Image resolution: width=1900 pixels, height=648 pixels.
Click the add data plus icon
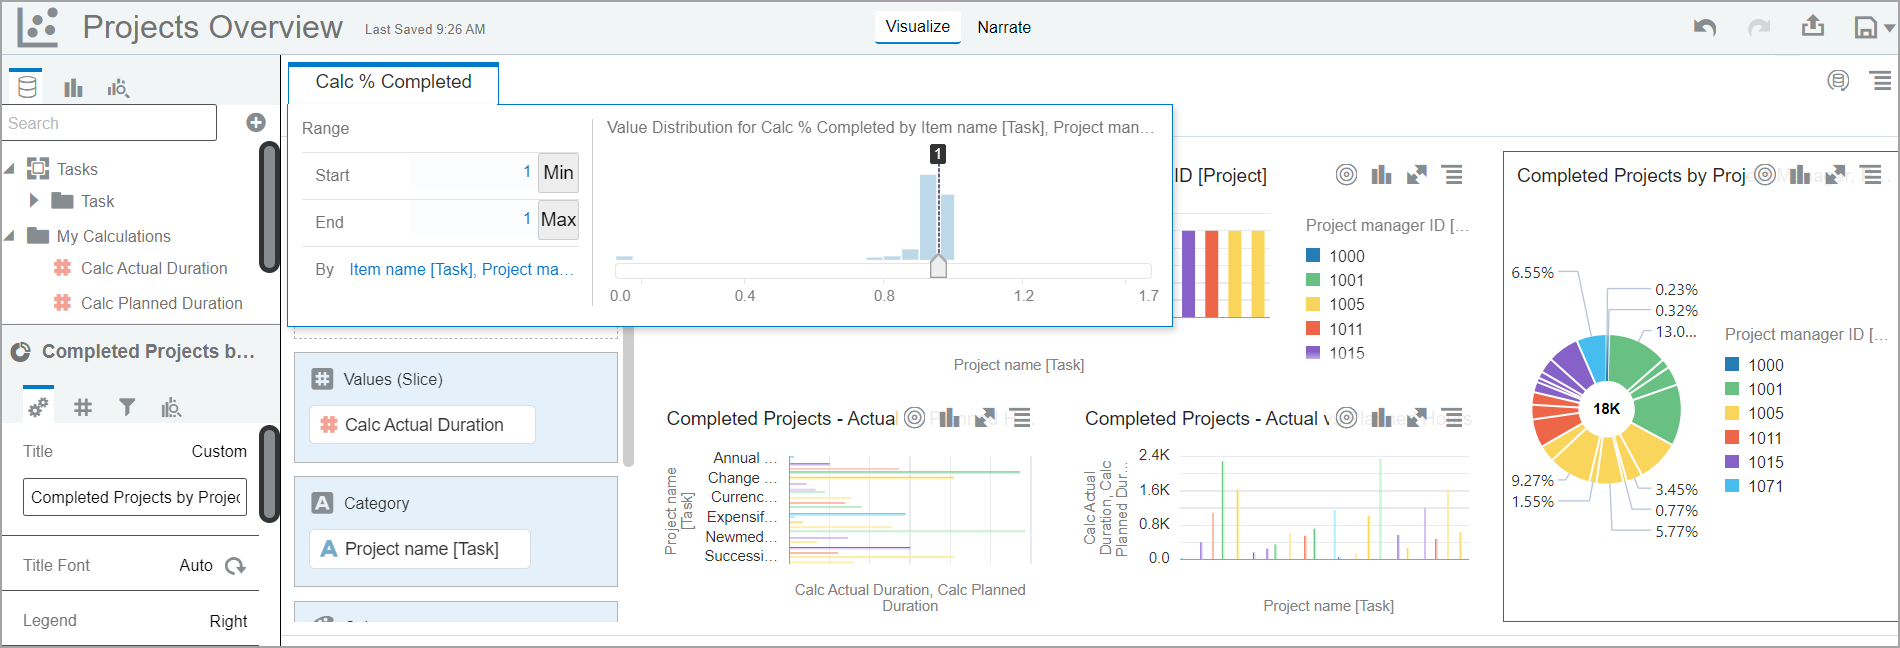(256, 122)
